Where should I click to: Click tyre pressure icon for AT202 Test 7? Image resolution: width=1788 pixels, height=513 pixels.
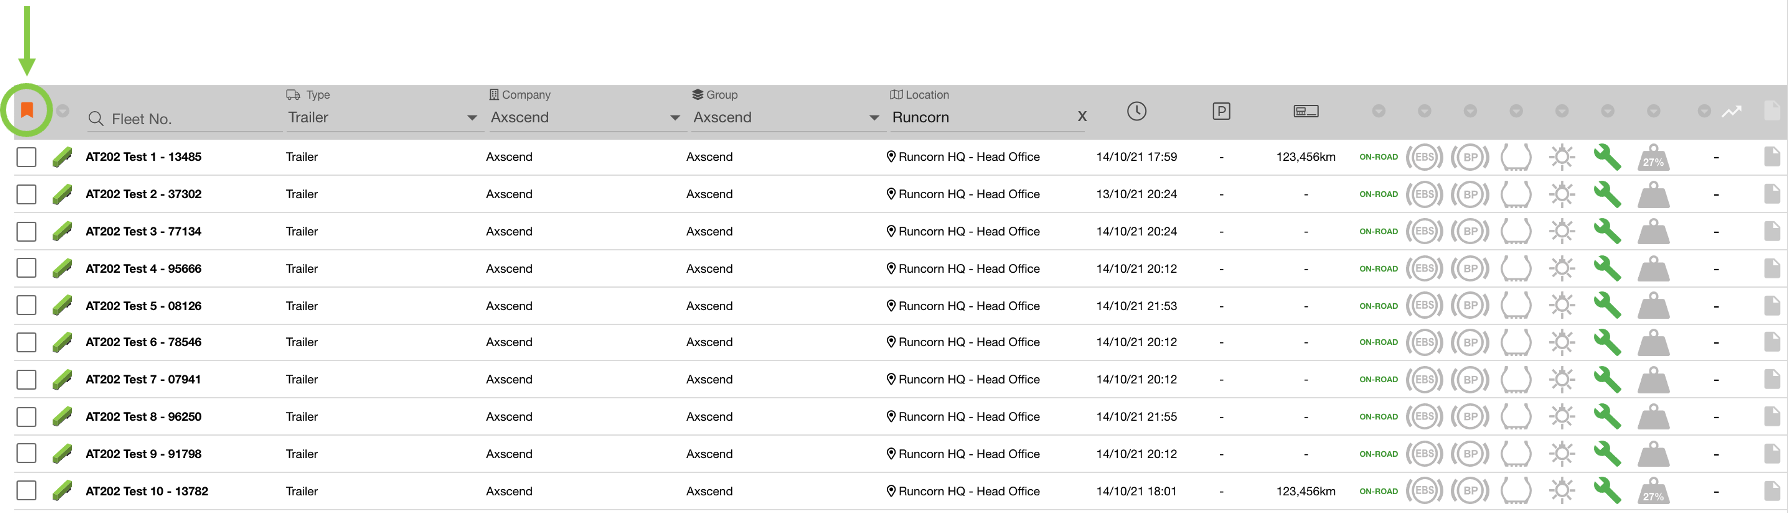pos(1516,380)
